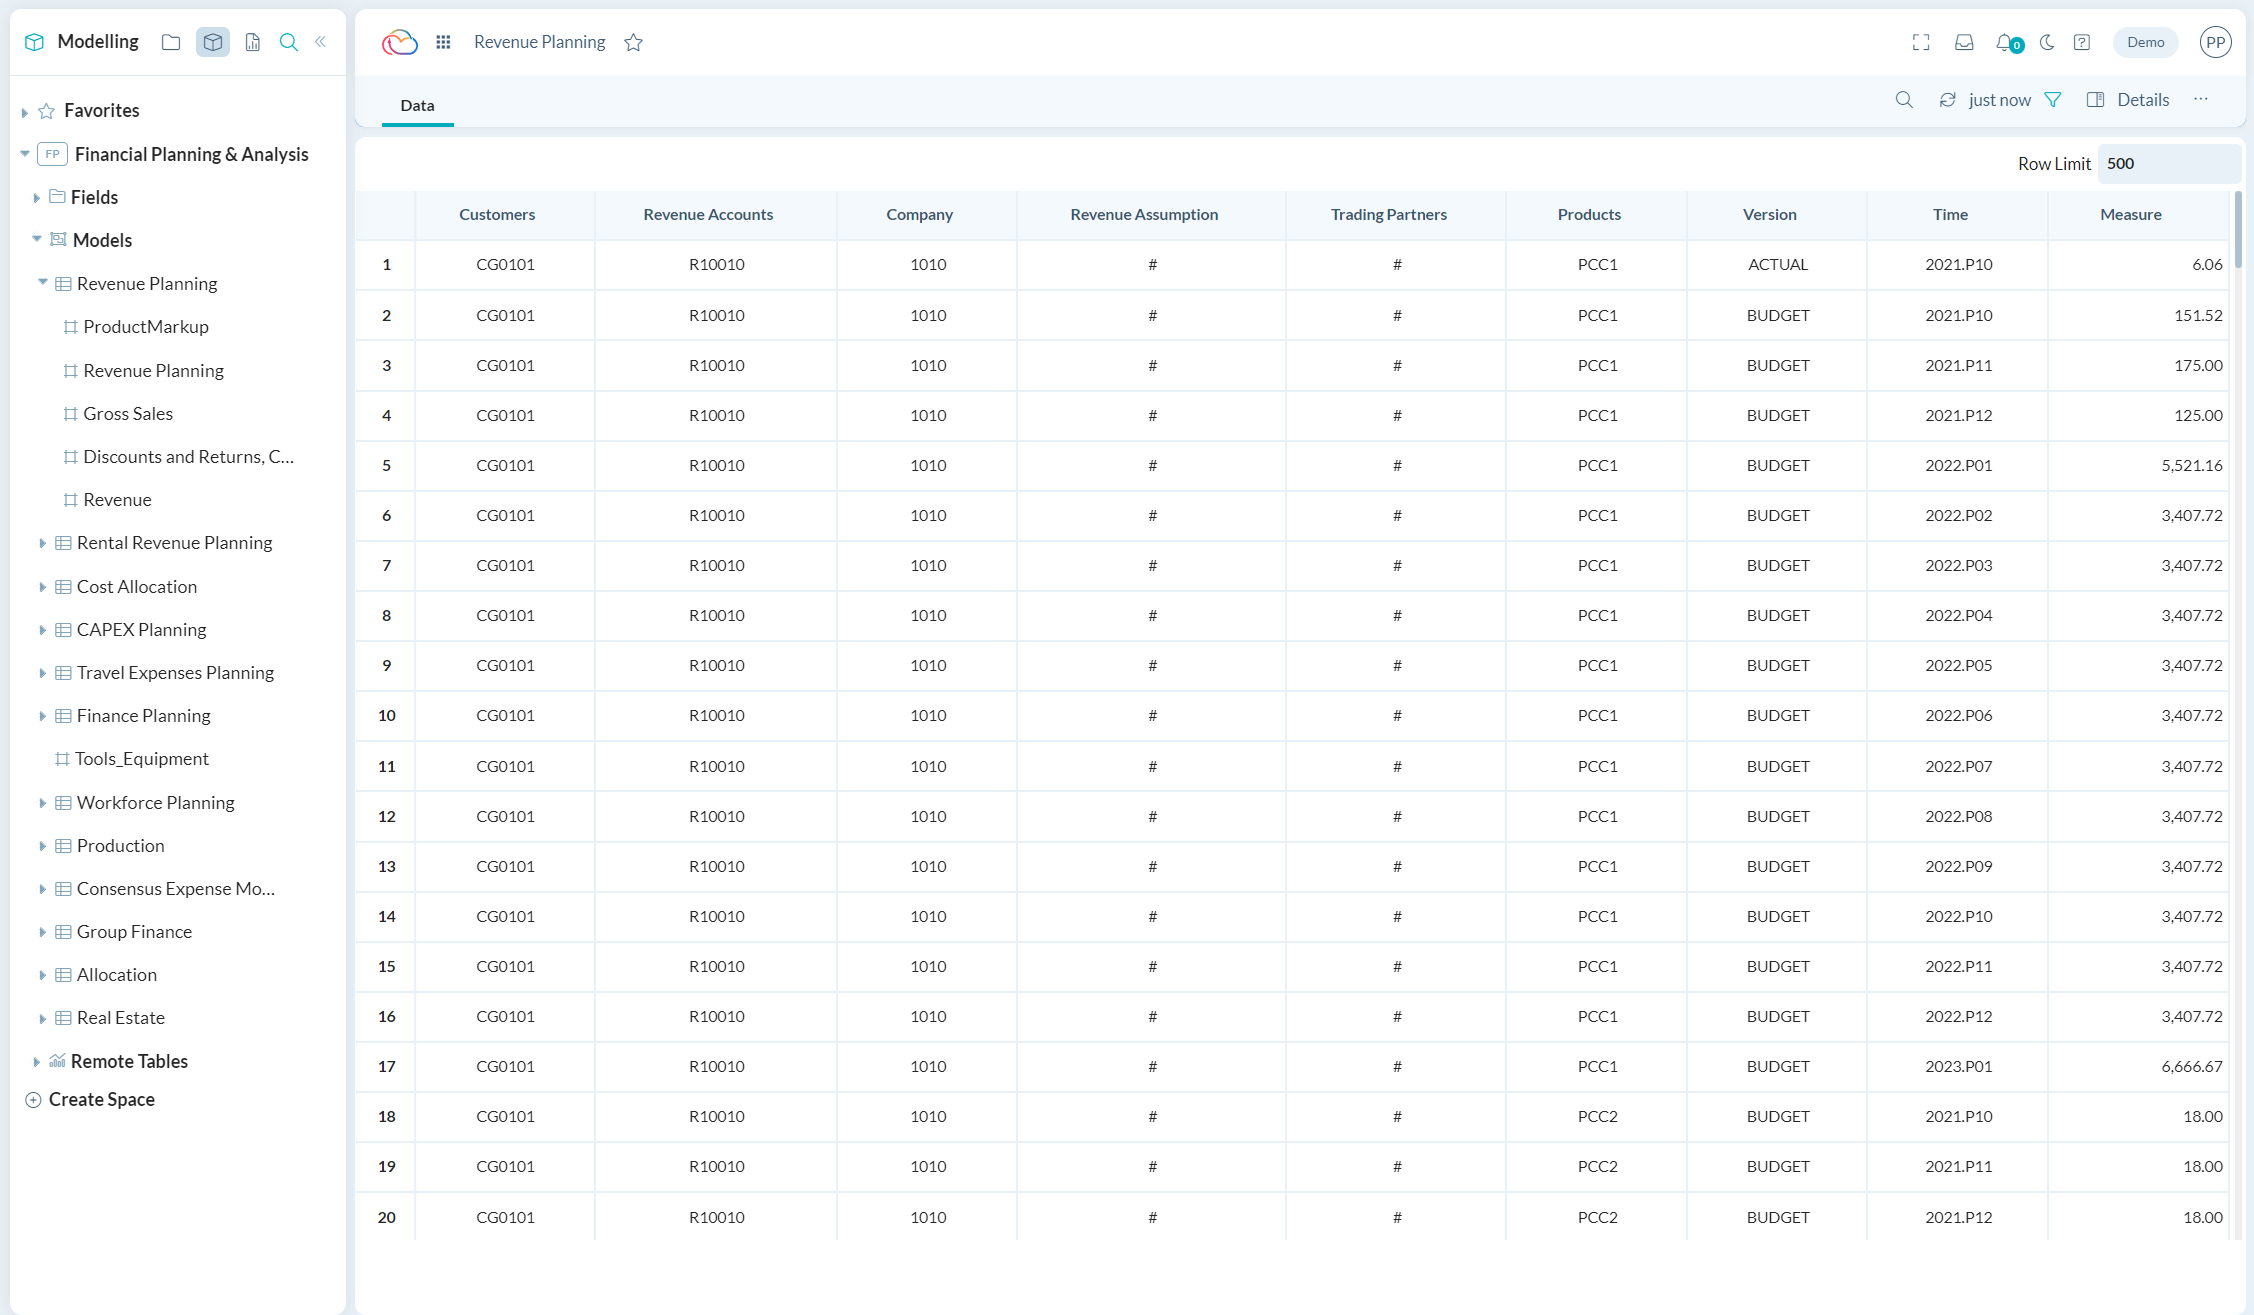Open the ellipsis menu near Details
This screenshot has height=1315, width=2254.
[2200, 99]
